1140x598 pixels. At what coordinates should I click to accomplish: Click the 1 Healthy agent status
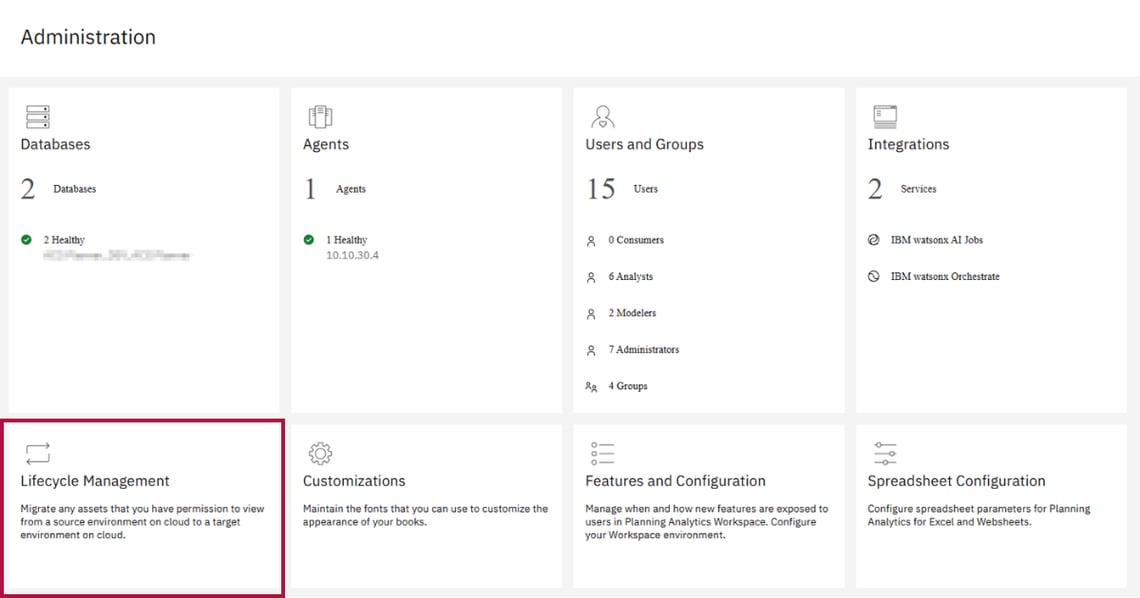(x=346, y=240)
